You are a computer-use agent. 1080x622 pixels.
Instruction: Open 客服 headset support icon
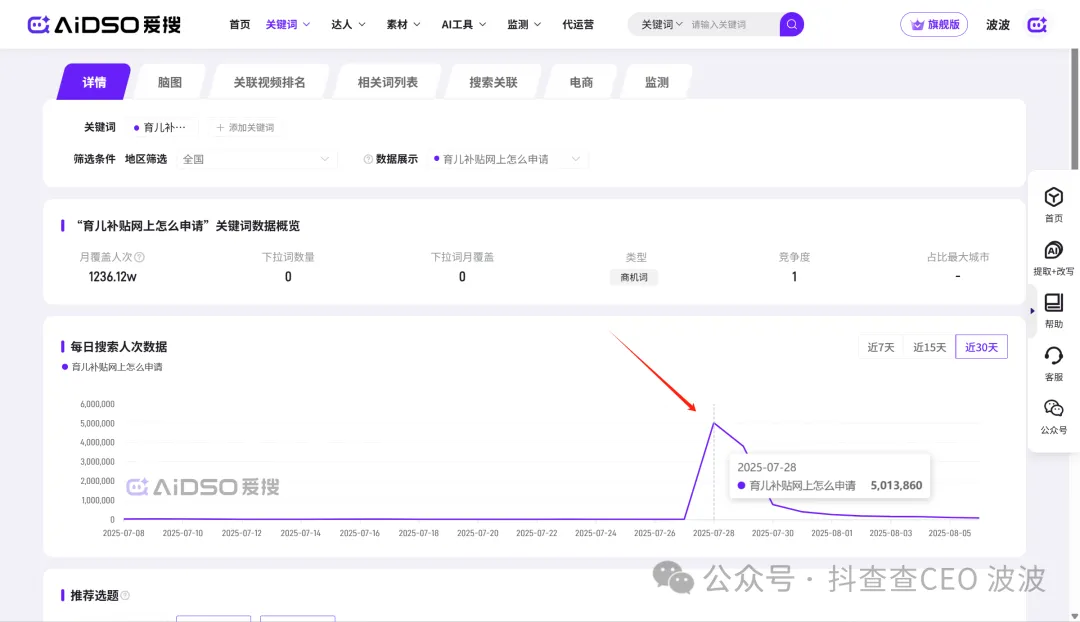pyautogui.click(x=1053, y=356)
